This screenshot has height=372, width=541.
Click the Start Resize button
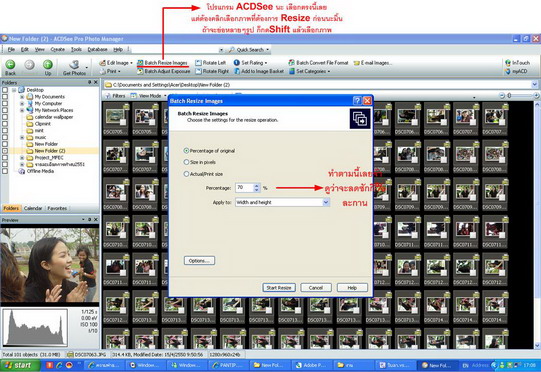279,287
